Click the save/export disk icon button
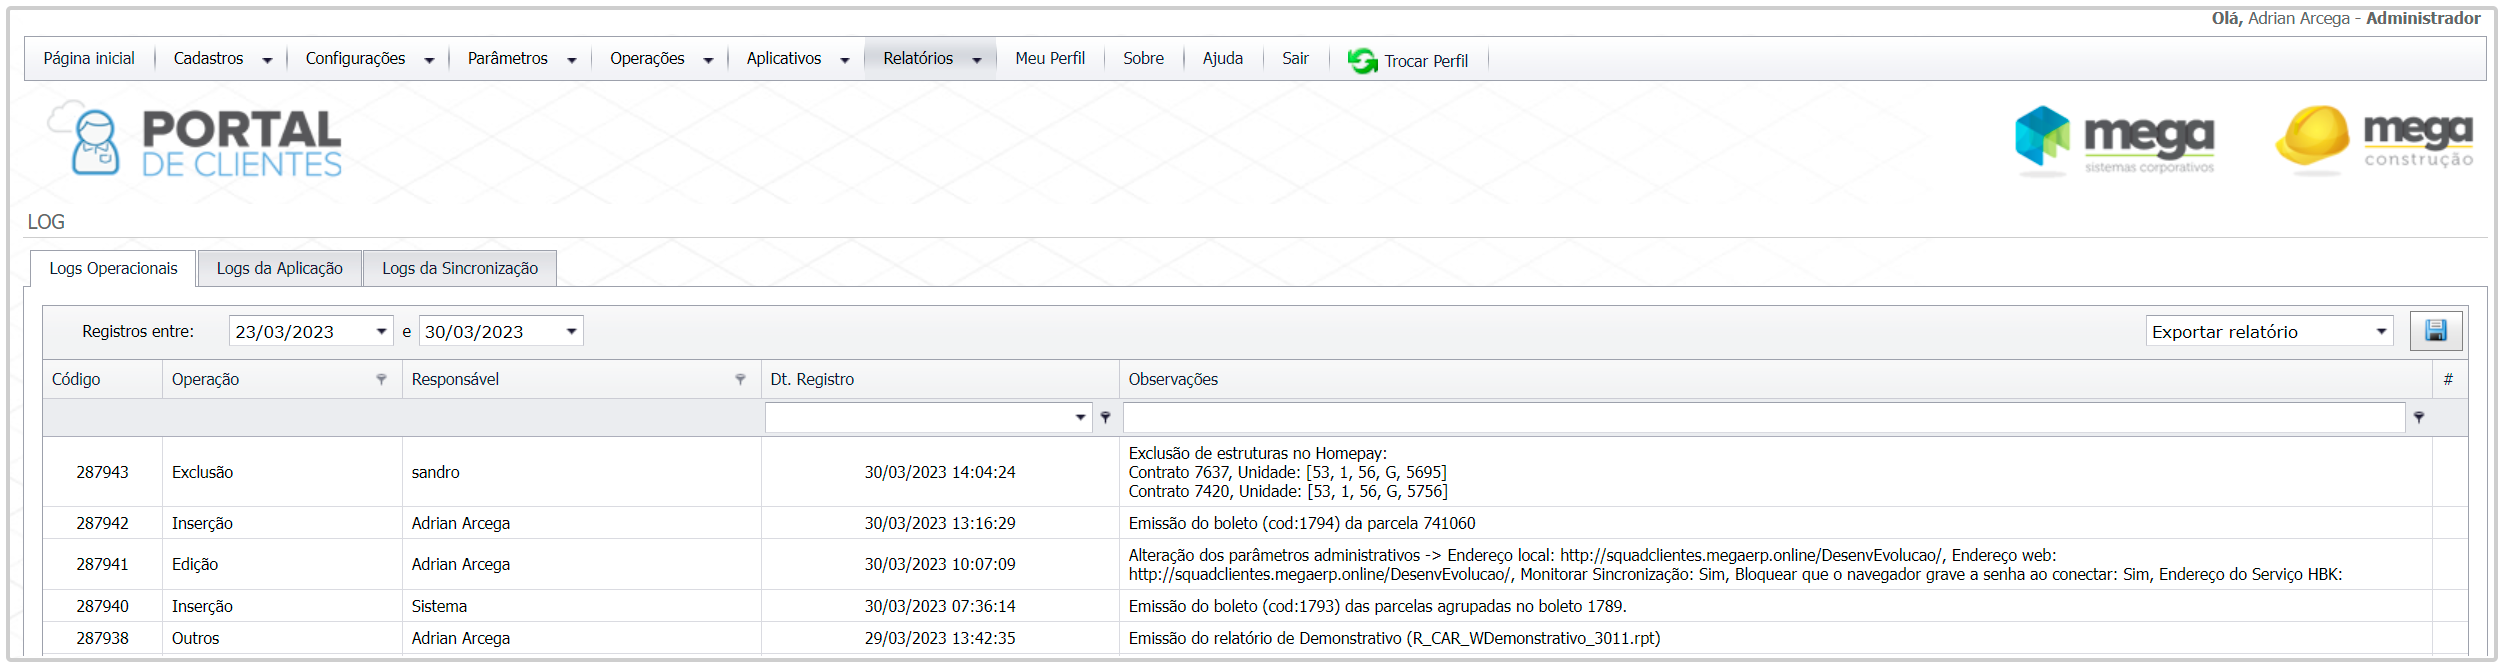Image resolution: width=2504 pixels, height=668 pixels. (x=2435, y=331)
